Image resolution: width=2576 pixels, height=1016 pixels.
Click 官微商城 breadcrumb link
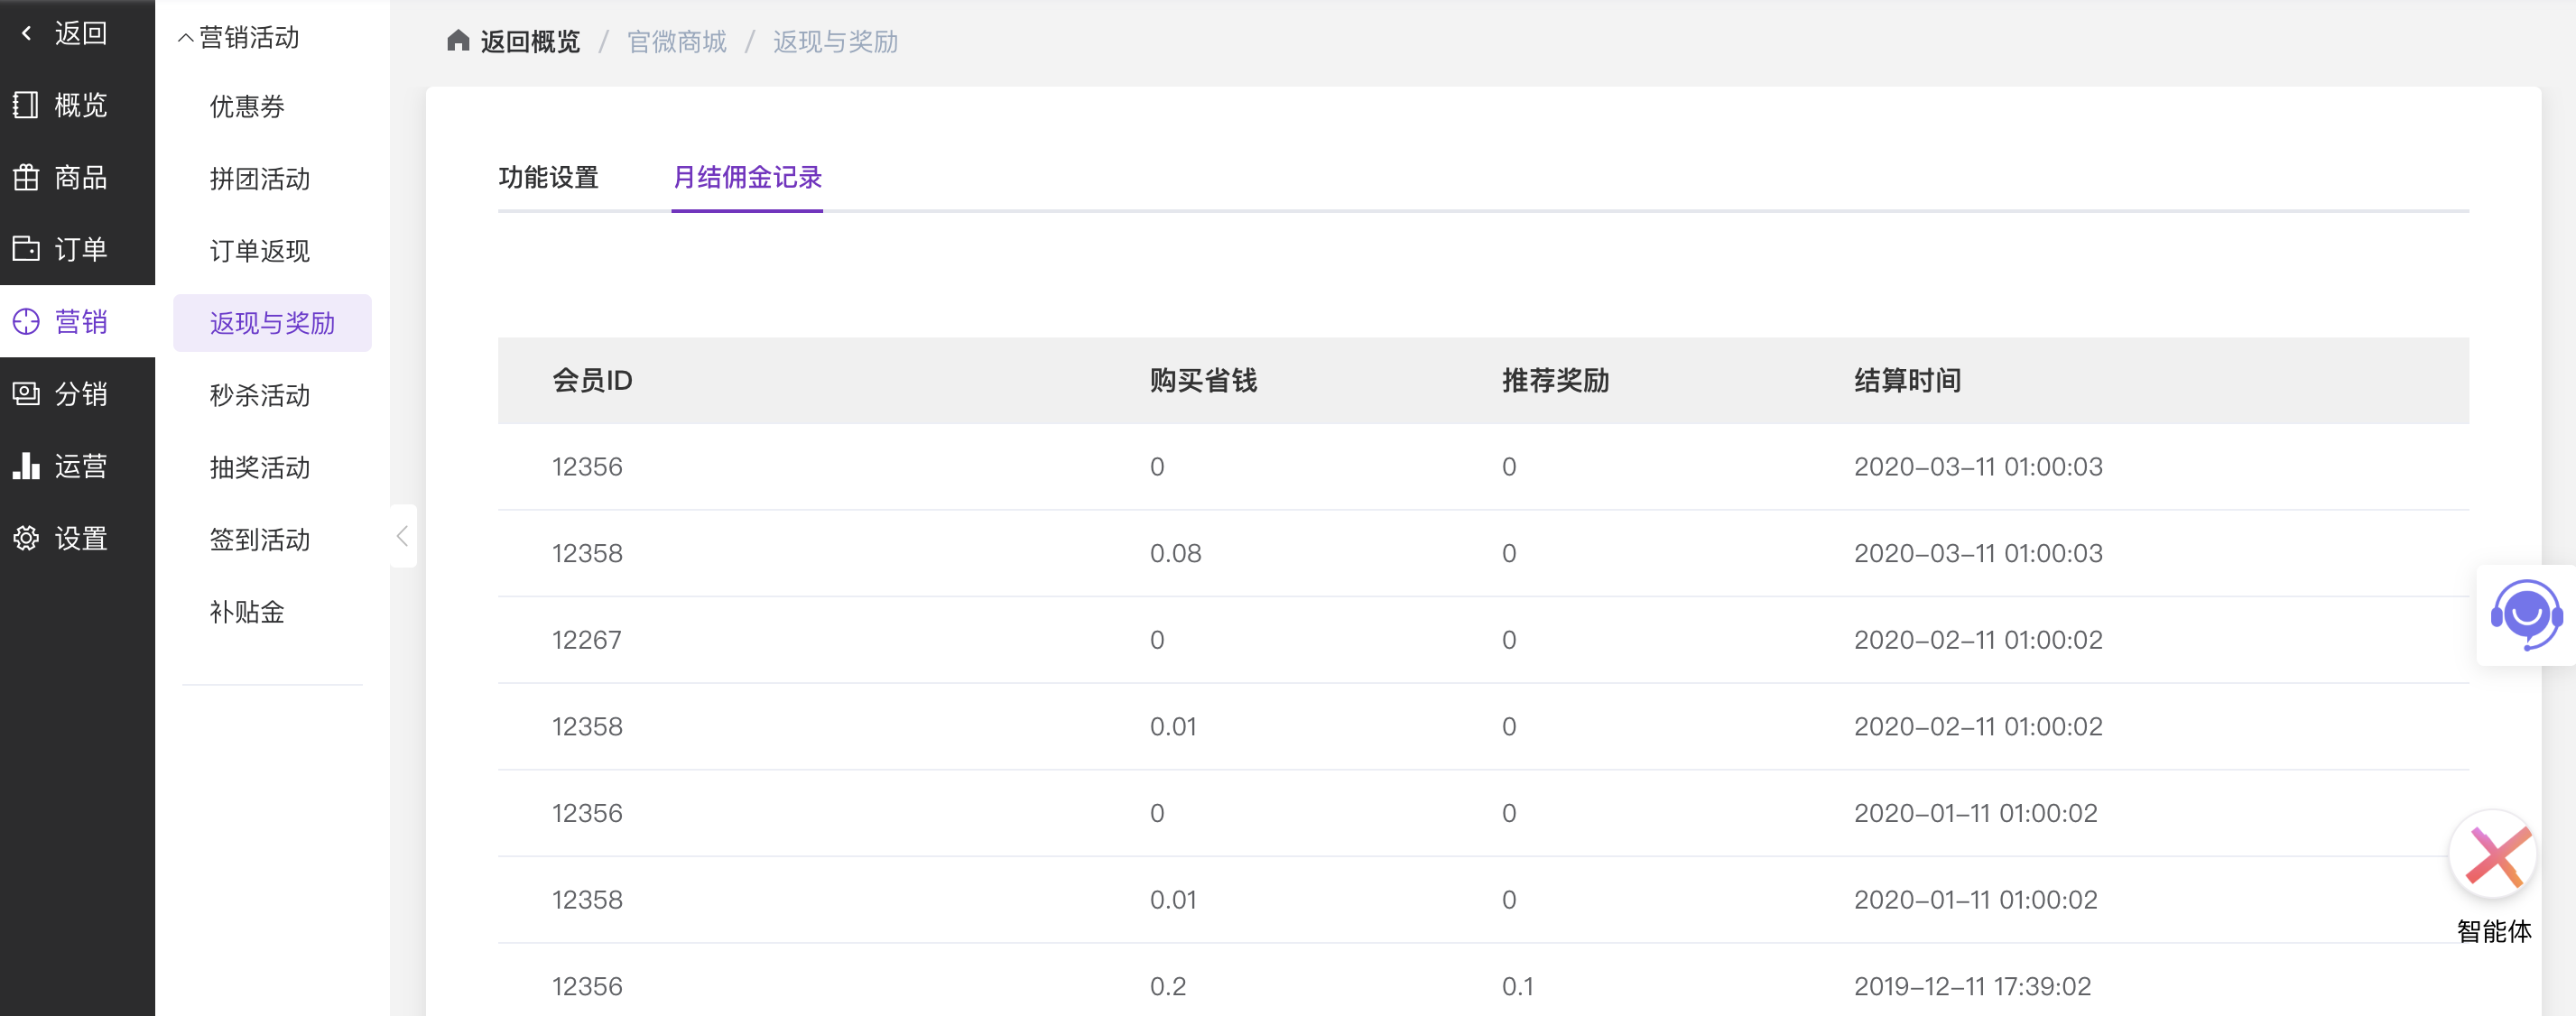[676, 41]
